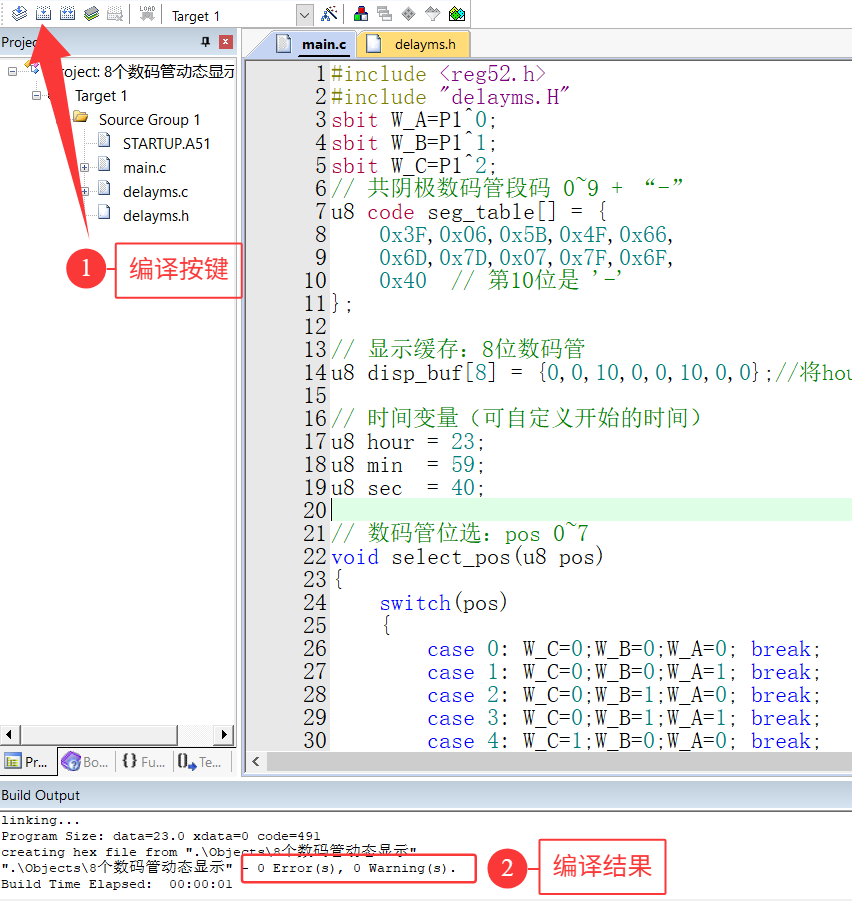Click the "case 4:" line in the switch

click(623, 741)
